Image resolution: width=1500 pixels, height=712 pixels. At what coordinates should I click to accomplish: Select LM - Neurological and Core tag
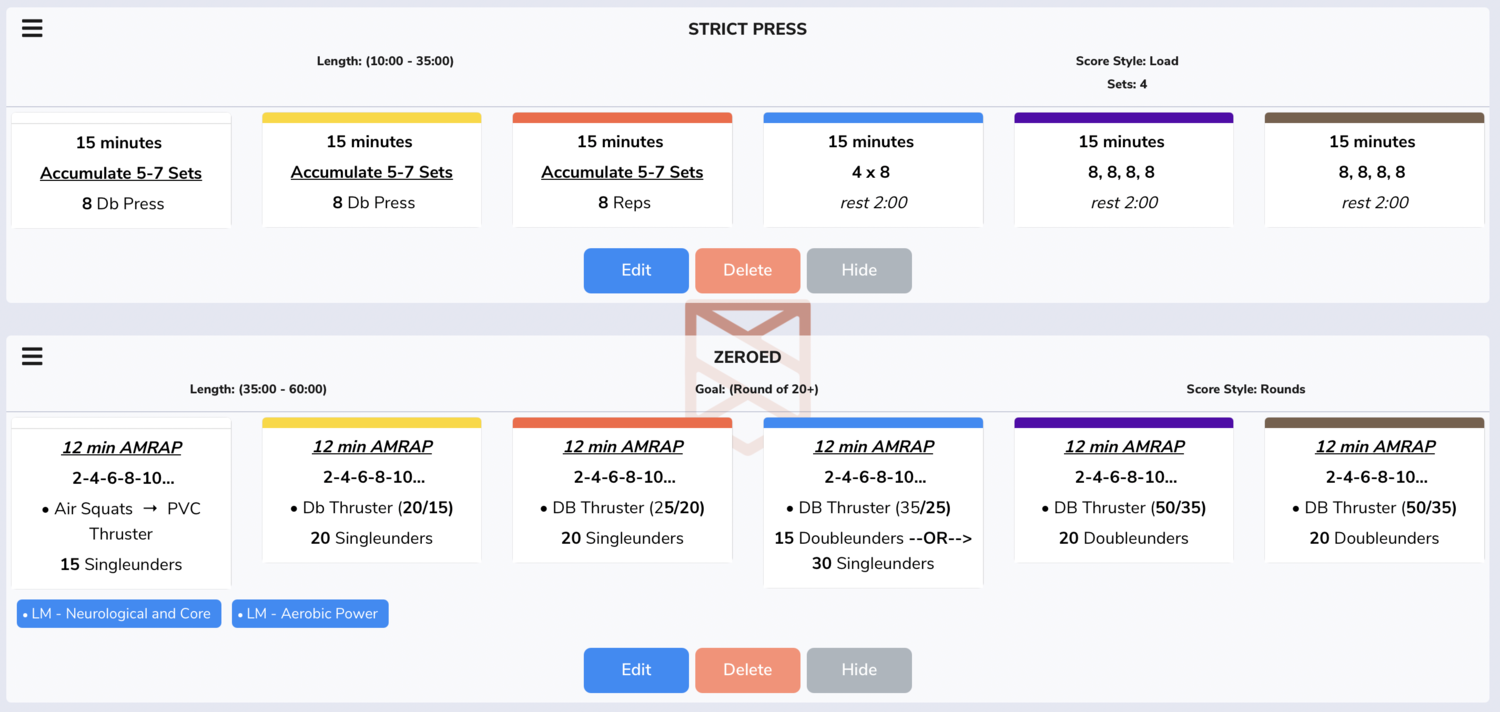coord(119,614)
